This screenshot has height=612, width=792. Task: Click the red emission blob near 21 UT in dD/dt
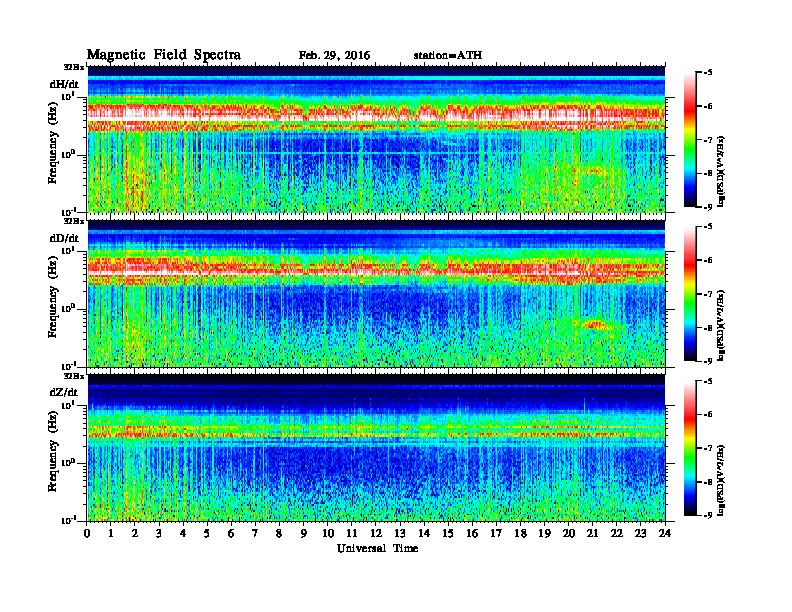tap(594, 325)
